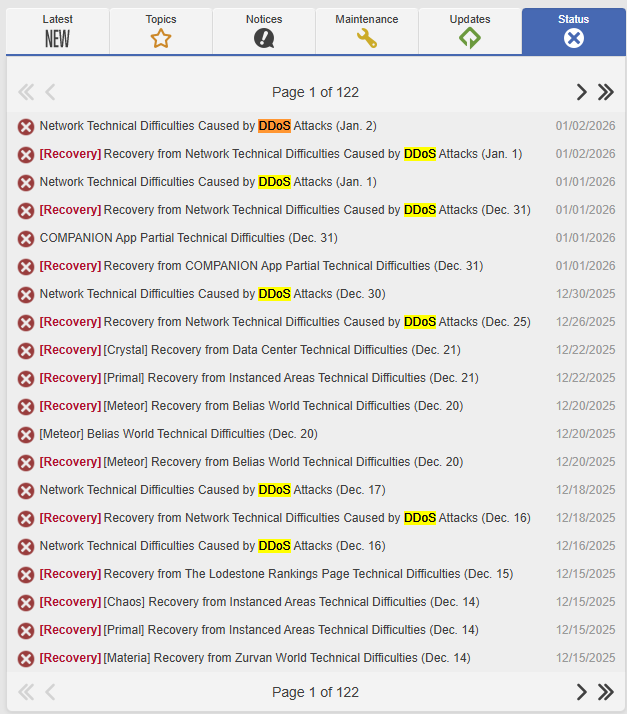Viewport: 627px width, 714px height.
Task: Click status icon beside COMPANION App Partial Difficulties
Action: click(26, 239)
